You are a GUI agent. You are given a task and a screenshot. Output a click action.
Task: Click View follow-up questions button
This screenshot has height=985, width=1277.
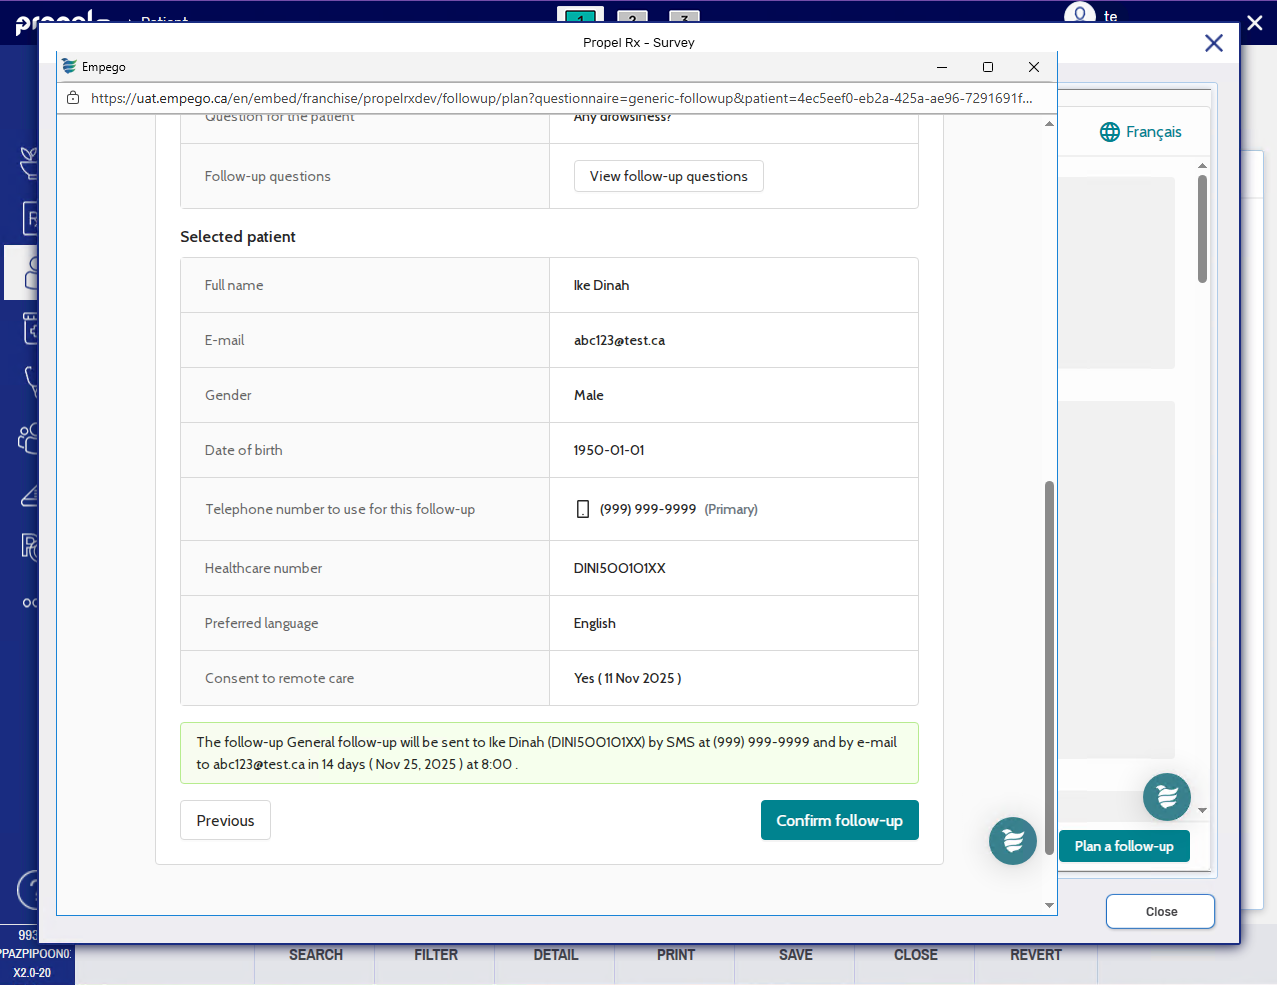click(668, 176)
